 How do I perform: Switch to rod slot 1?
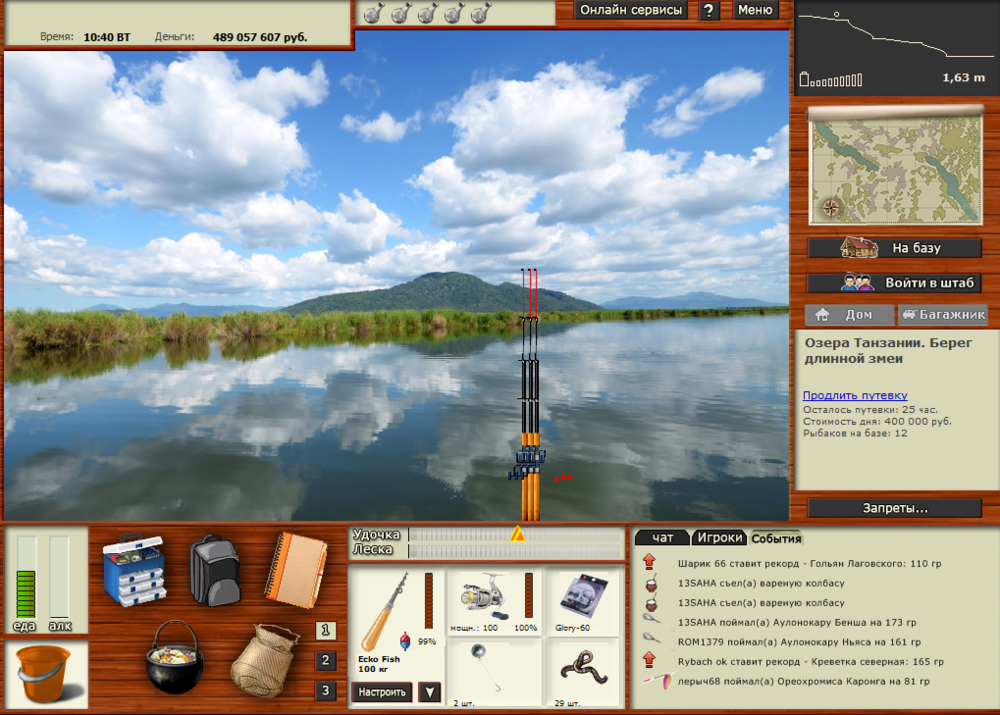tap(325, 631)
